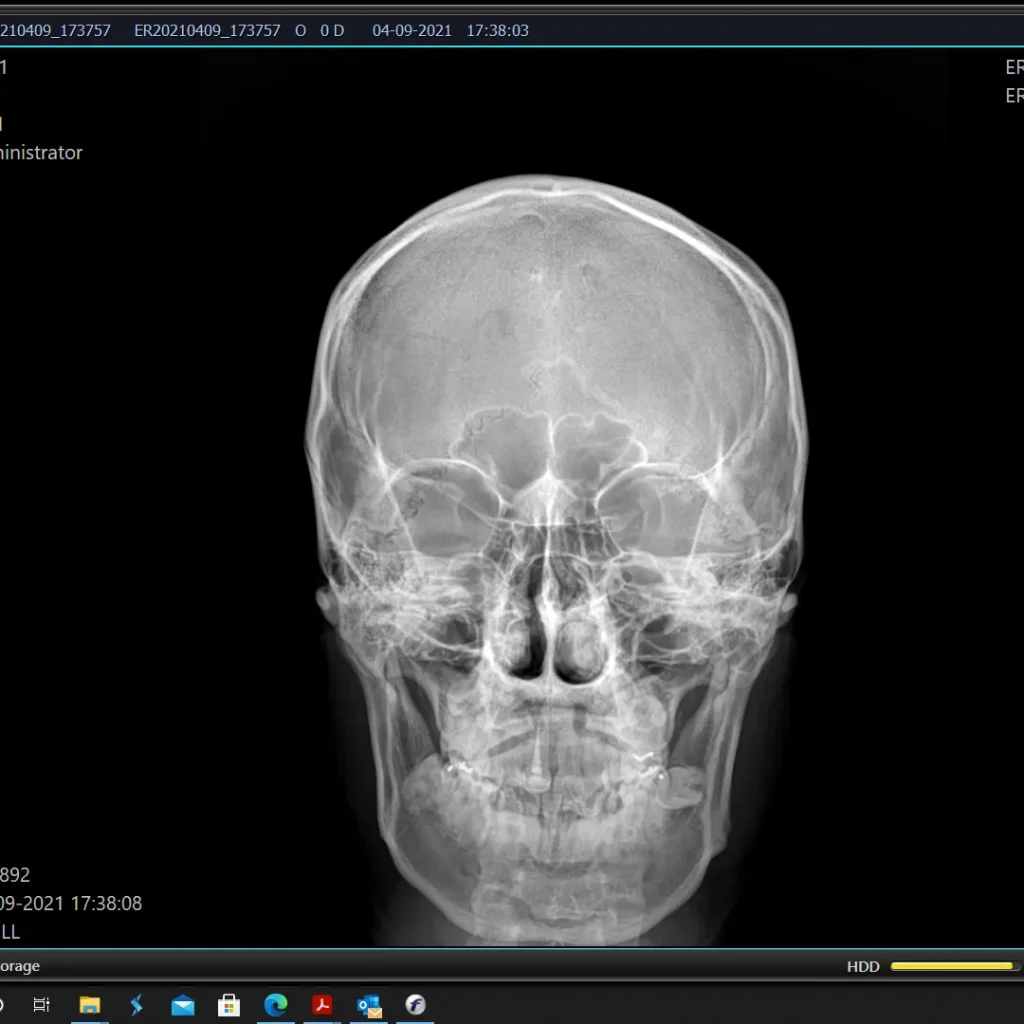Open the Mail app icon
Viewport: 1024px width, 1024px height.
click(x=183, y=1005)
